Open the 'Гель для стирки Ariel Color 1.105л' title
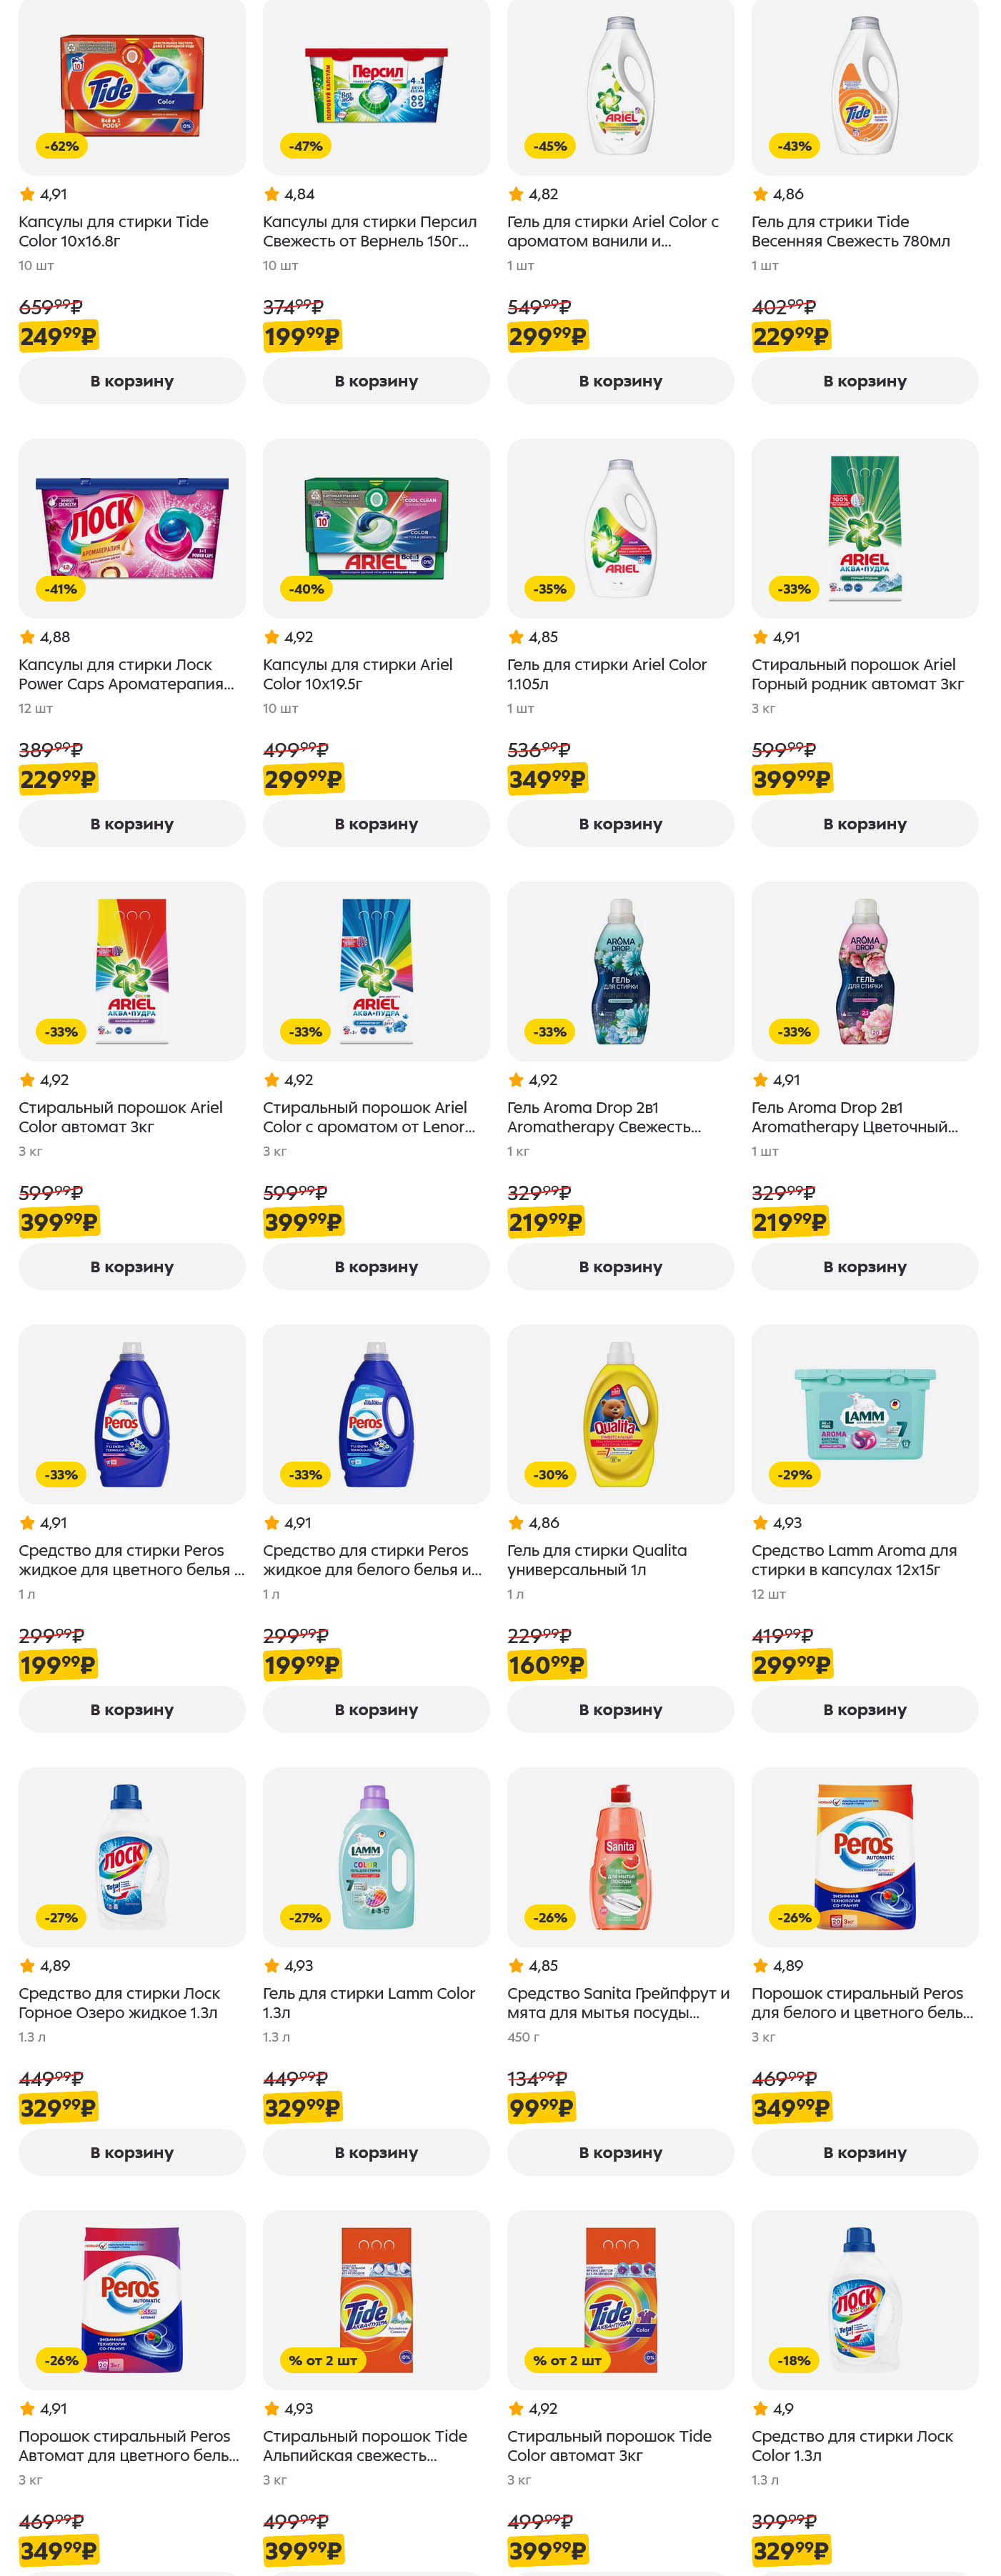1001x2576 pixels. pyautogui.click(x=606, y=674)
